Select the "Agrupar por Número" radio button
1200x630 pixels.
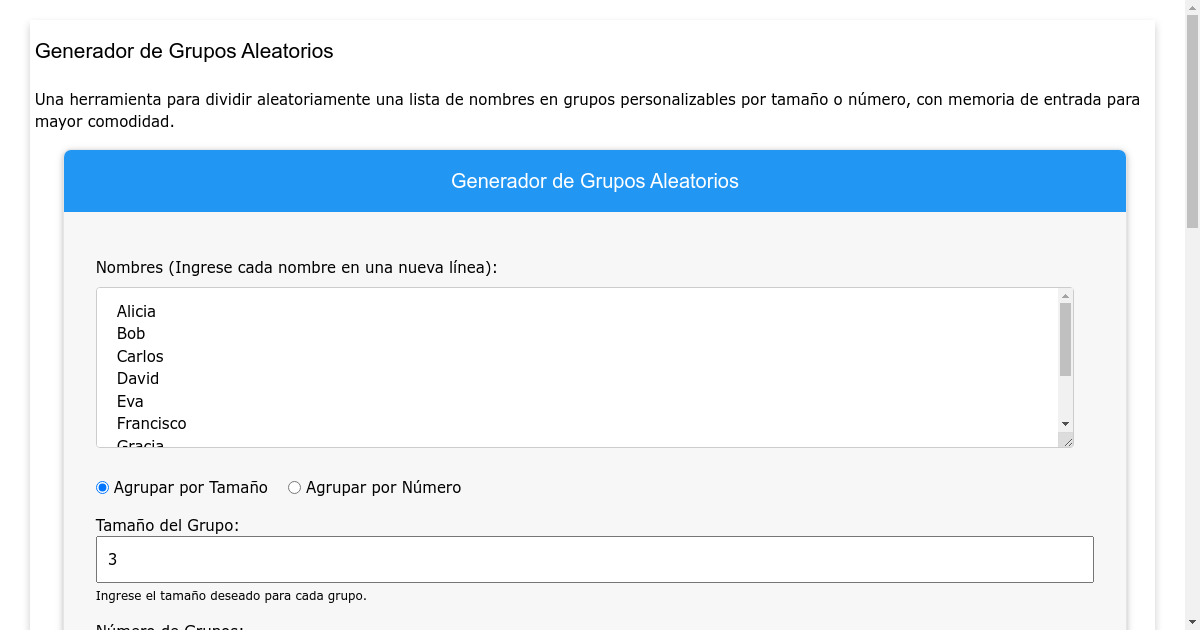point(294,487)
